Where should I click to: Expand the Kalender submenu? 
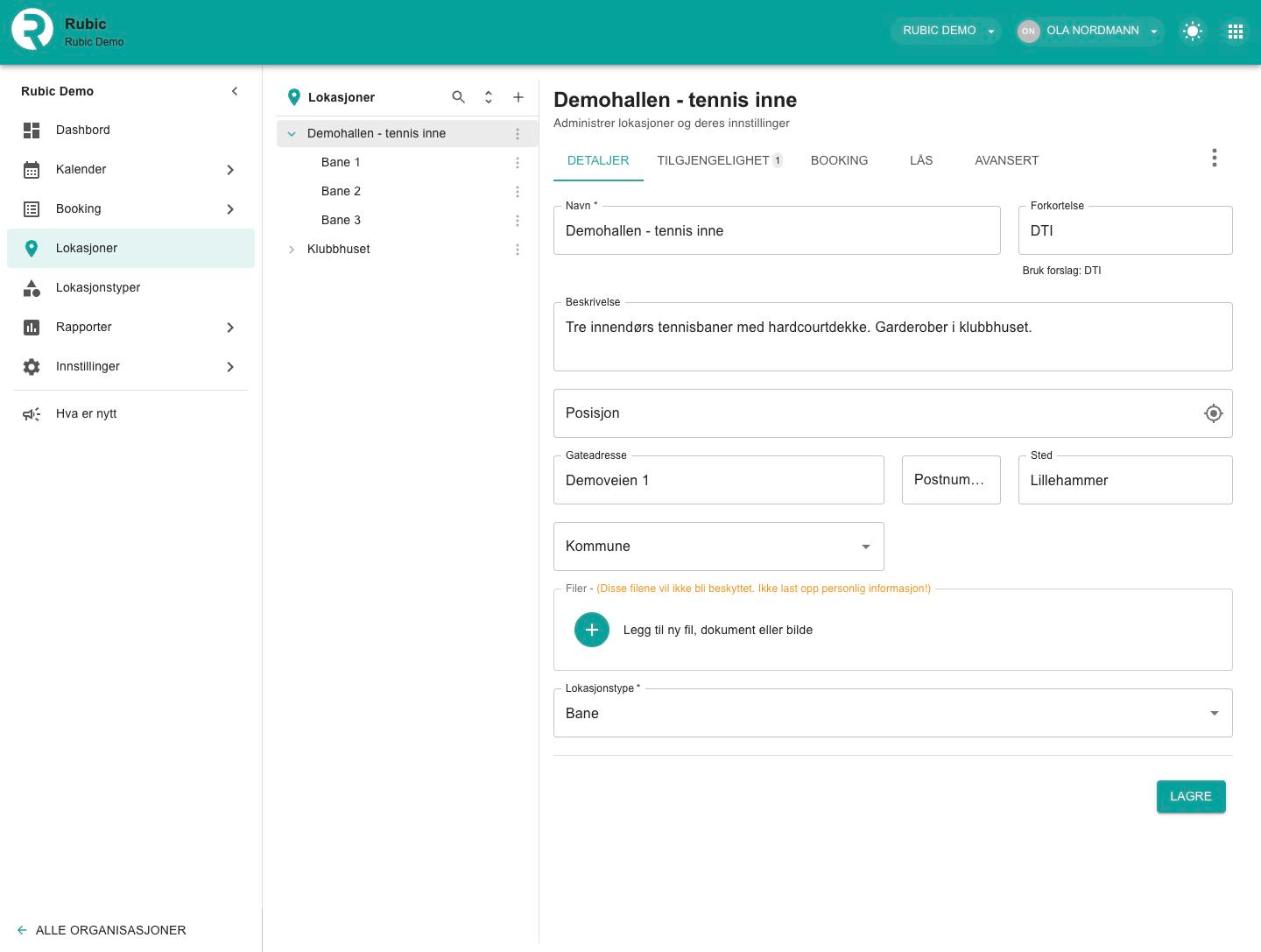click(x=230, y=170)
